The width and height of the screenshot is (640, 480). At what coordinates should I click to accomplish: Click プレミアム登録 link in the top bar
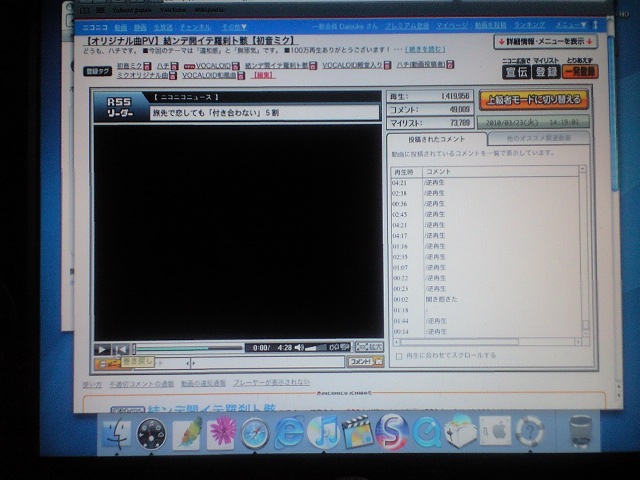point(407,26)
